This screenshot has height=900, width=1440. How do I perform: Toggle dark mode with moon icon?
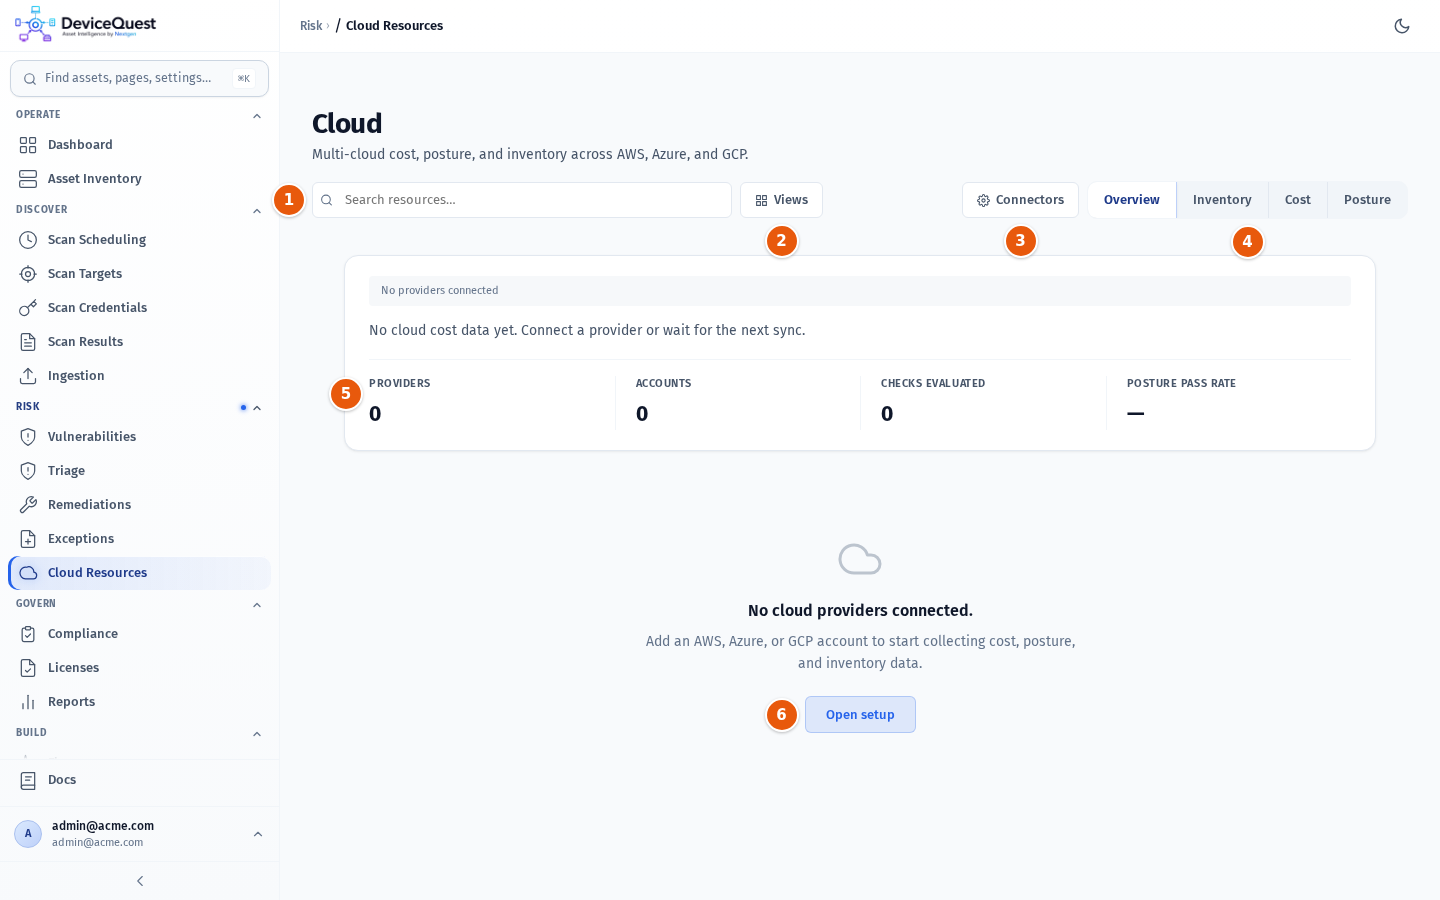(1402, 26)
